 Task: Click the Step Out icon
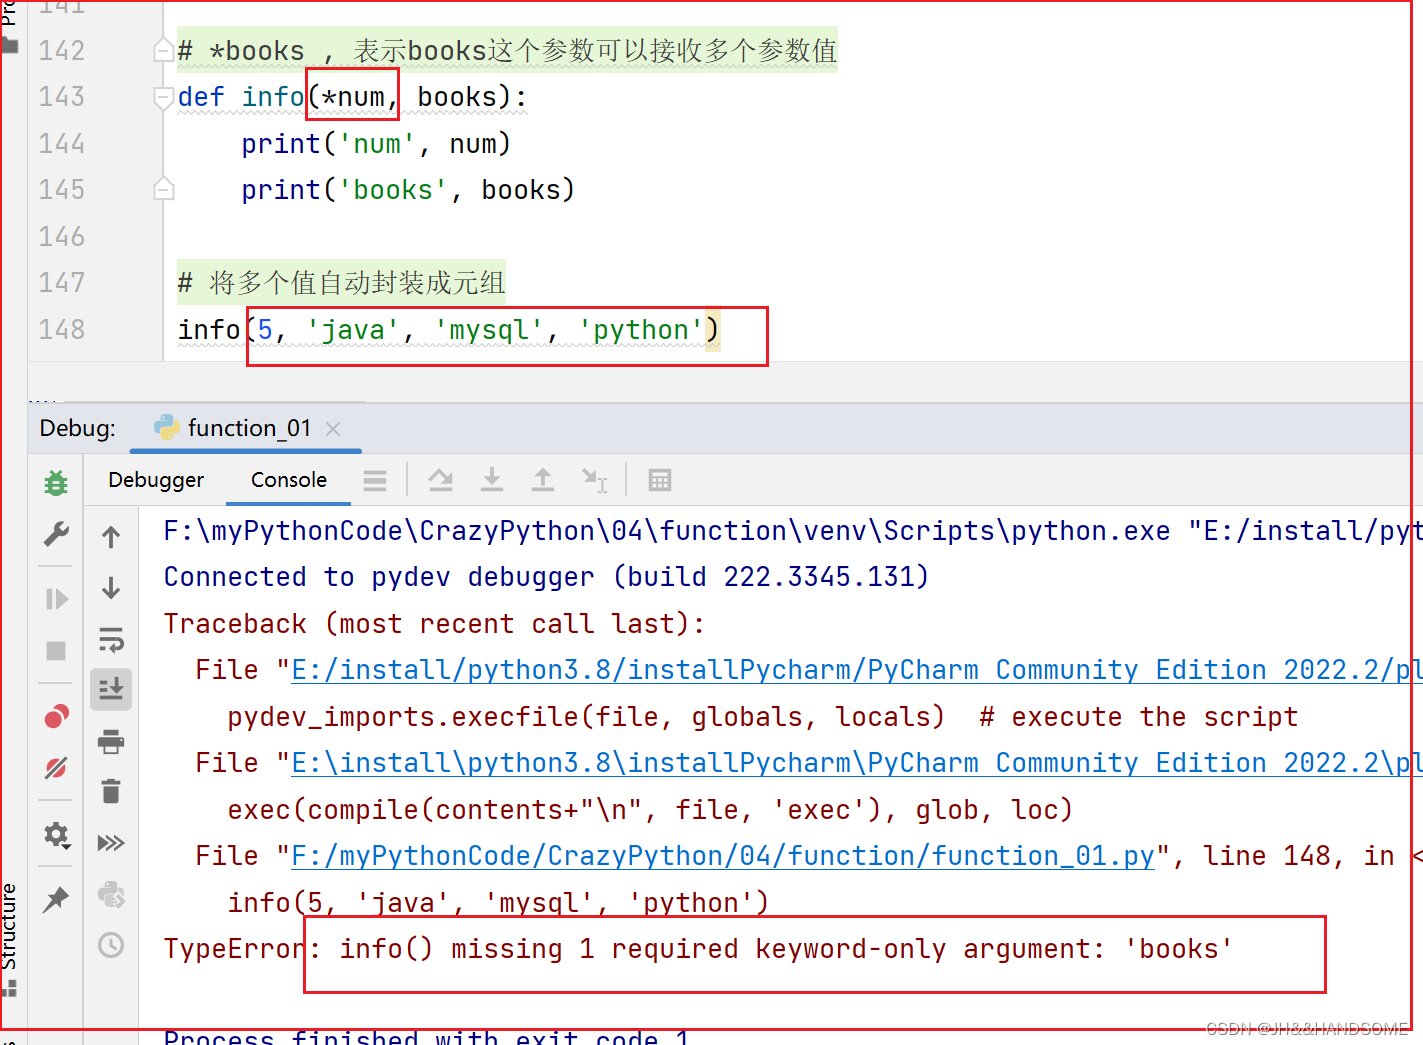[543, 481]
